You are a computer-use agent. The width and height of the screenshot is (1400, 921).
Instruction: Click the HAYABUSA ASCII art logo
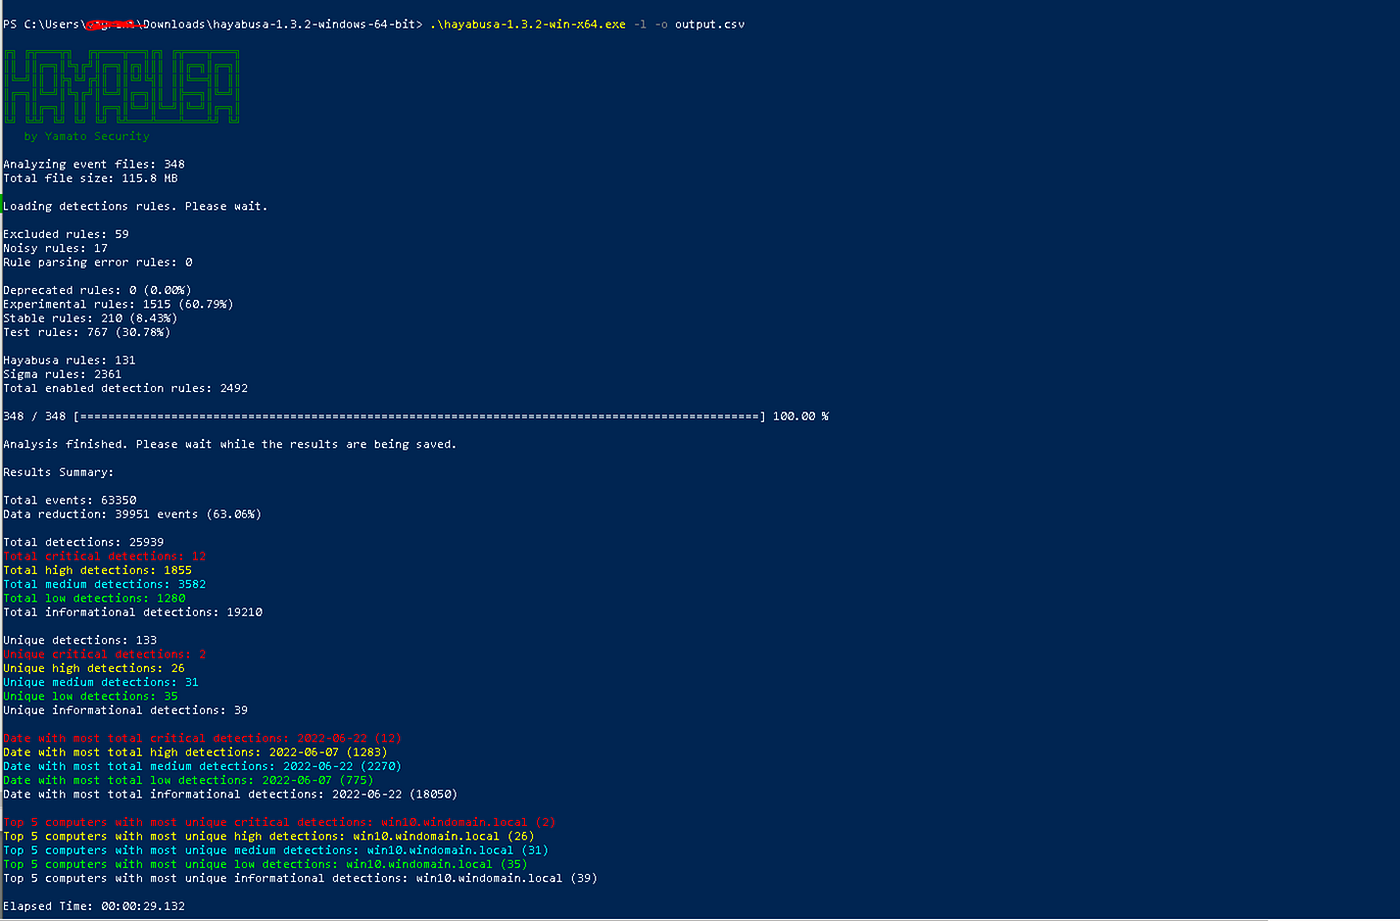(x=122, y=87)
